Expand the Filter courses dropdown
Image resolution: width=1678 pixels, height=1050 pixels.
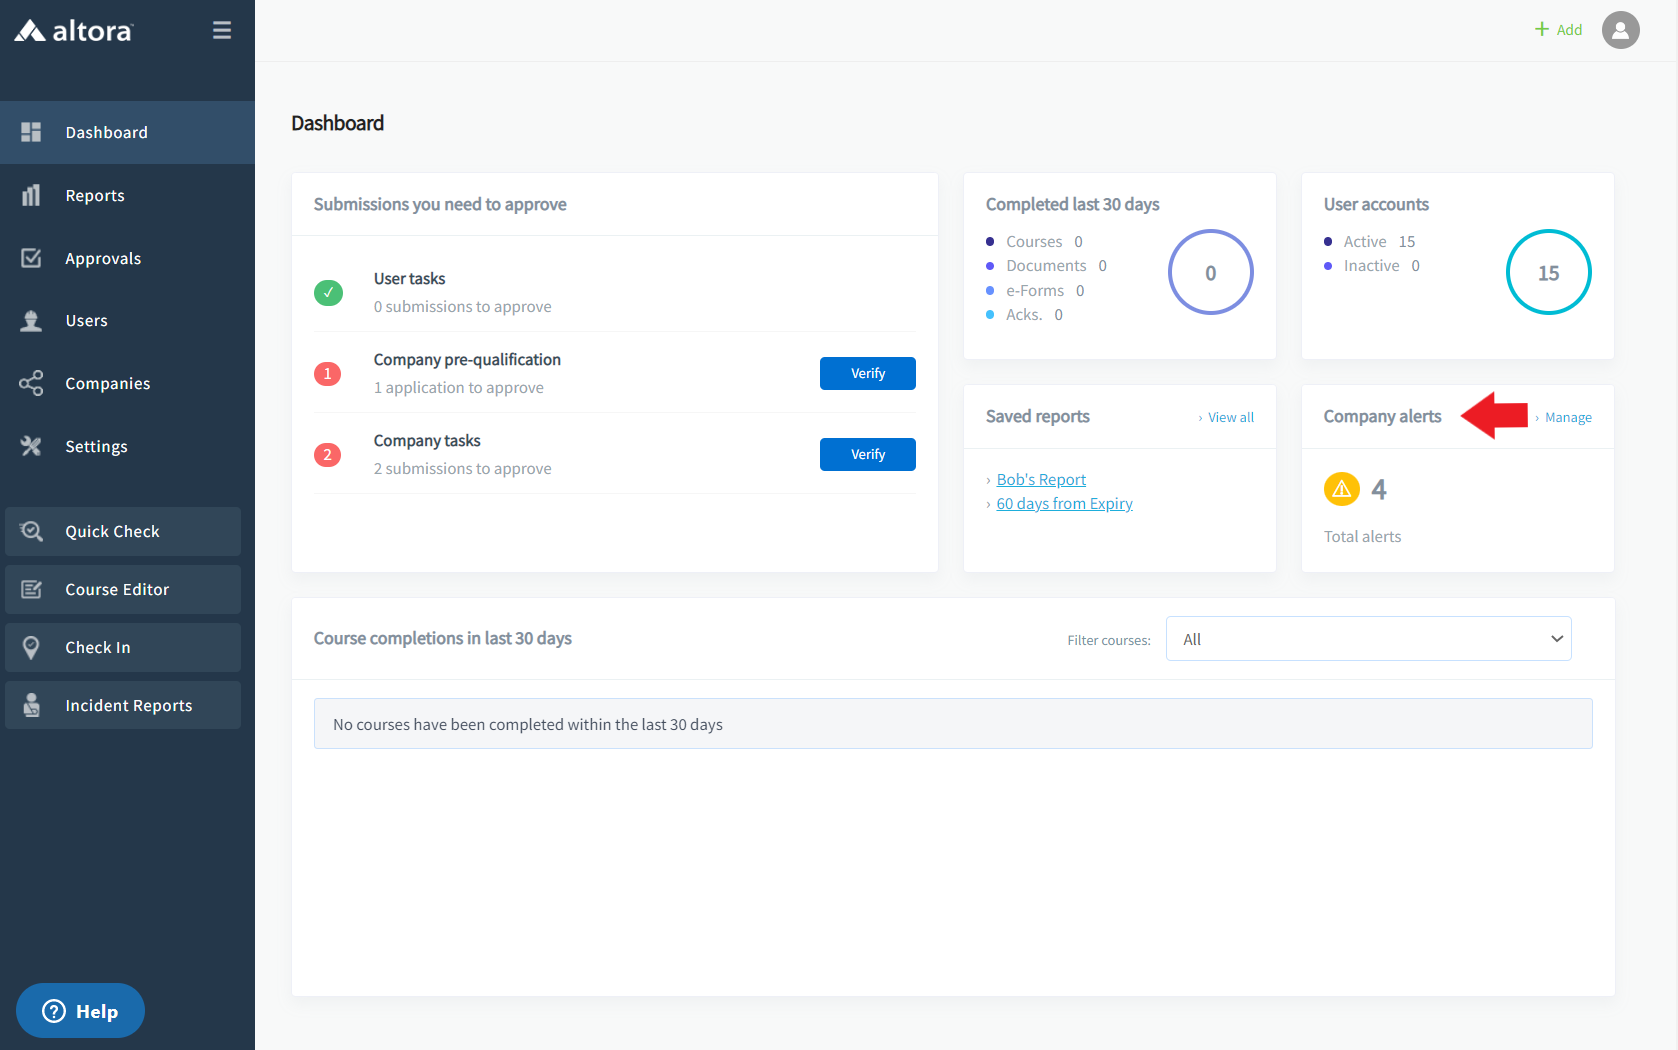point(1368,639)
